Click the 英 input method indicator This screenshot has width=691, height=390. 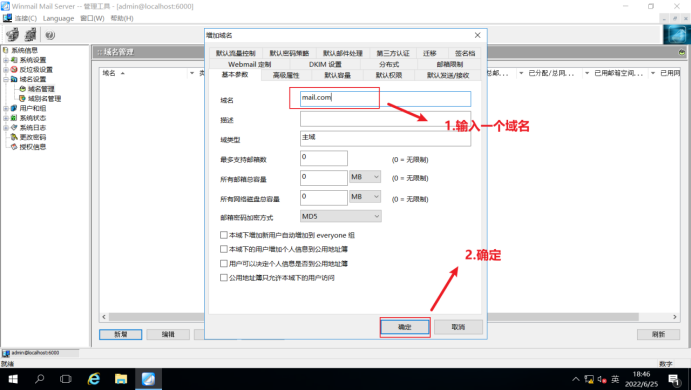[615, 379]
